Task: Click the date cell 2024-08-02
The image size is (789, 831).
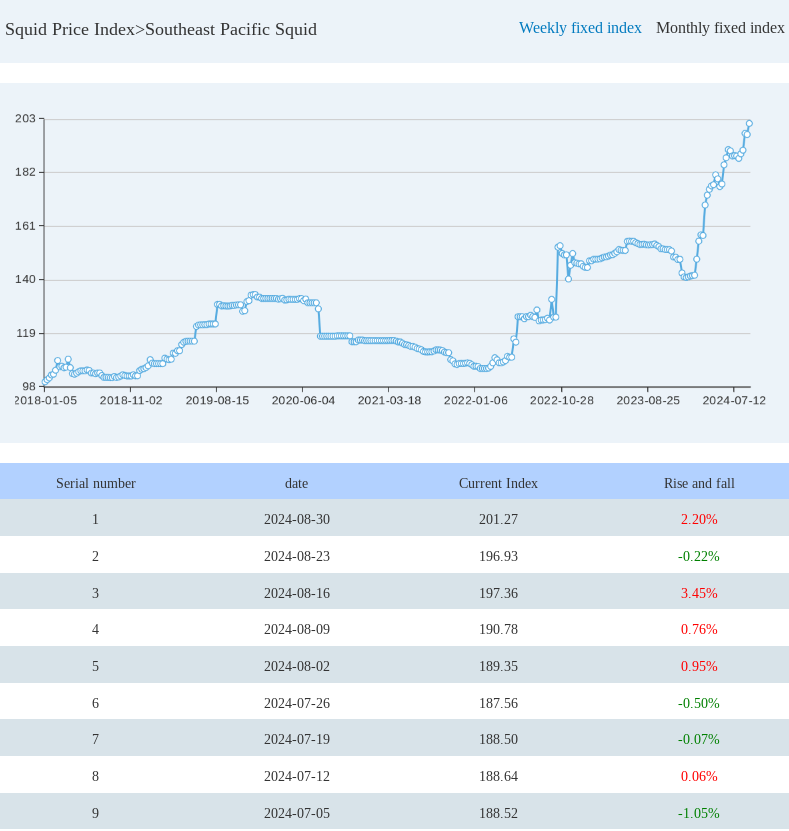Action: click(x=297, y=666)
